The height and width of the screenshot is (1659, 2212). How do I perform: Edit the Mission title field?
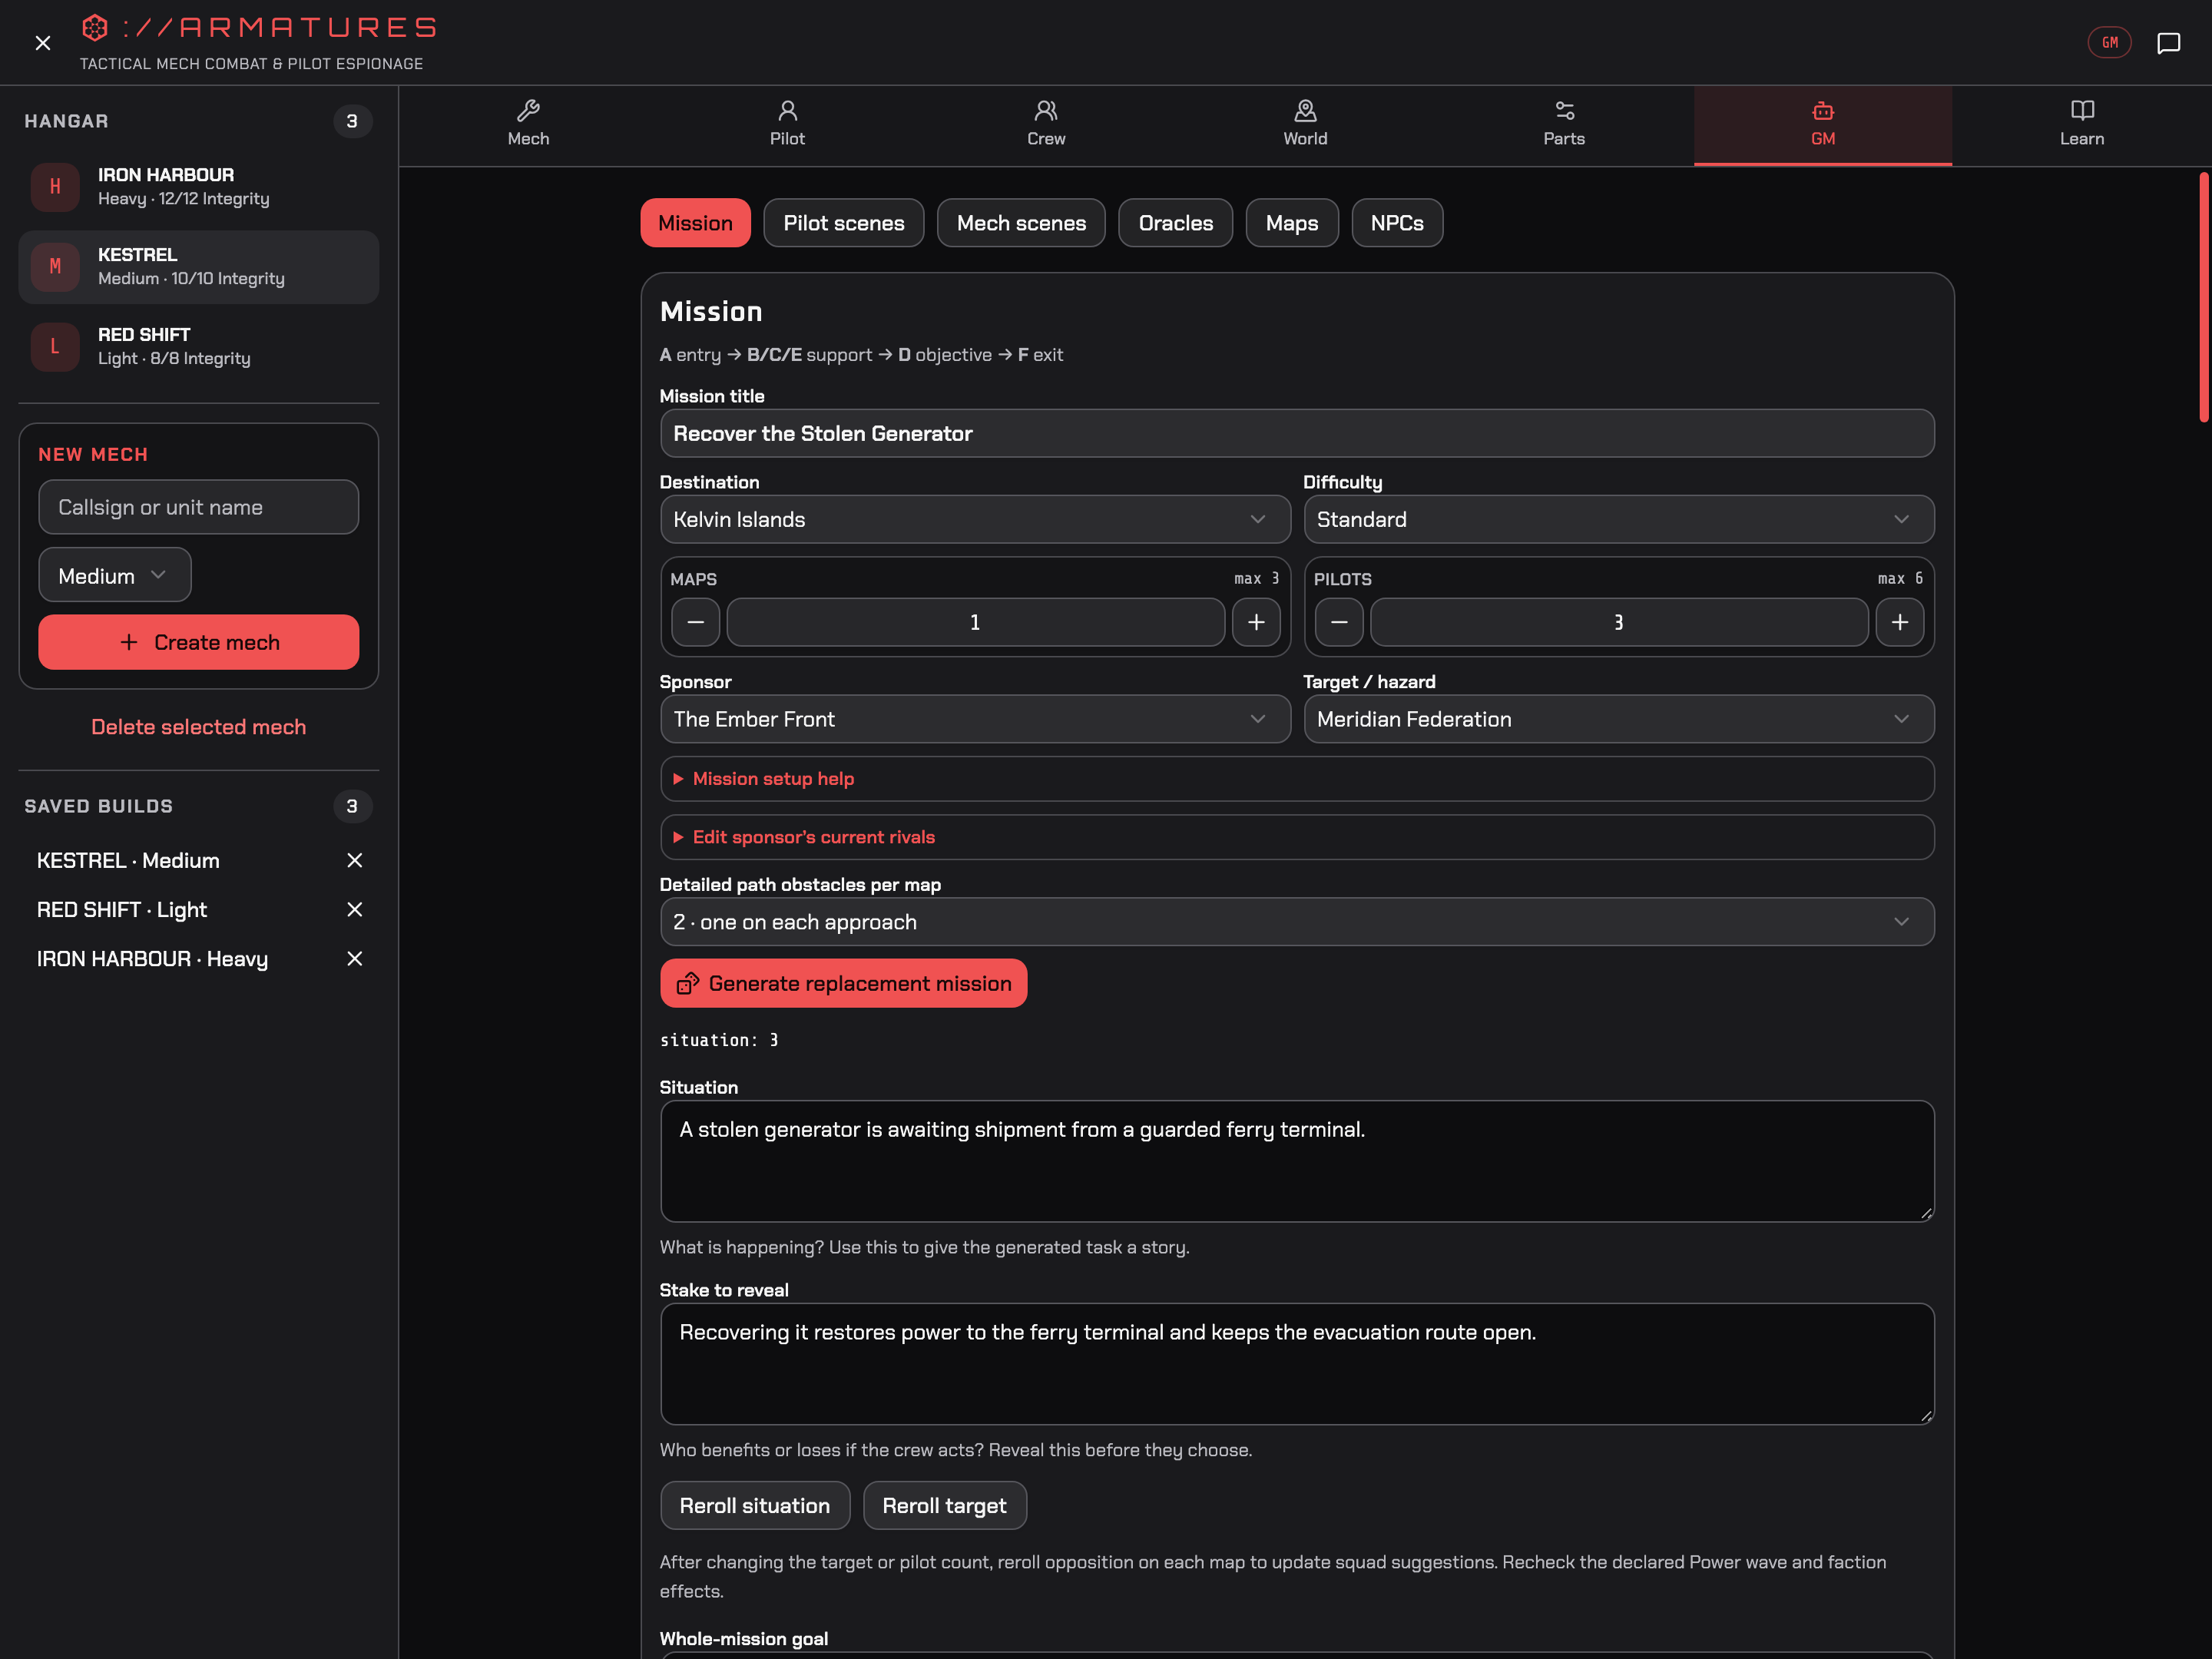[1297, 433]
